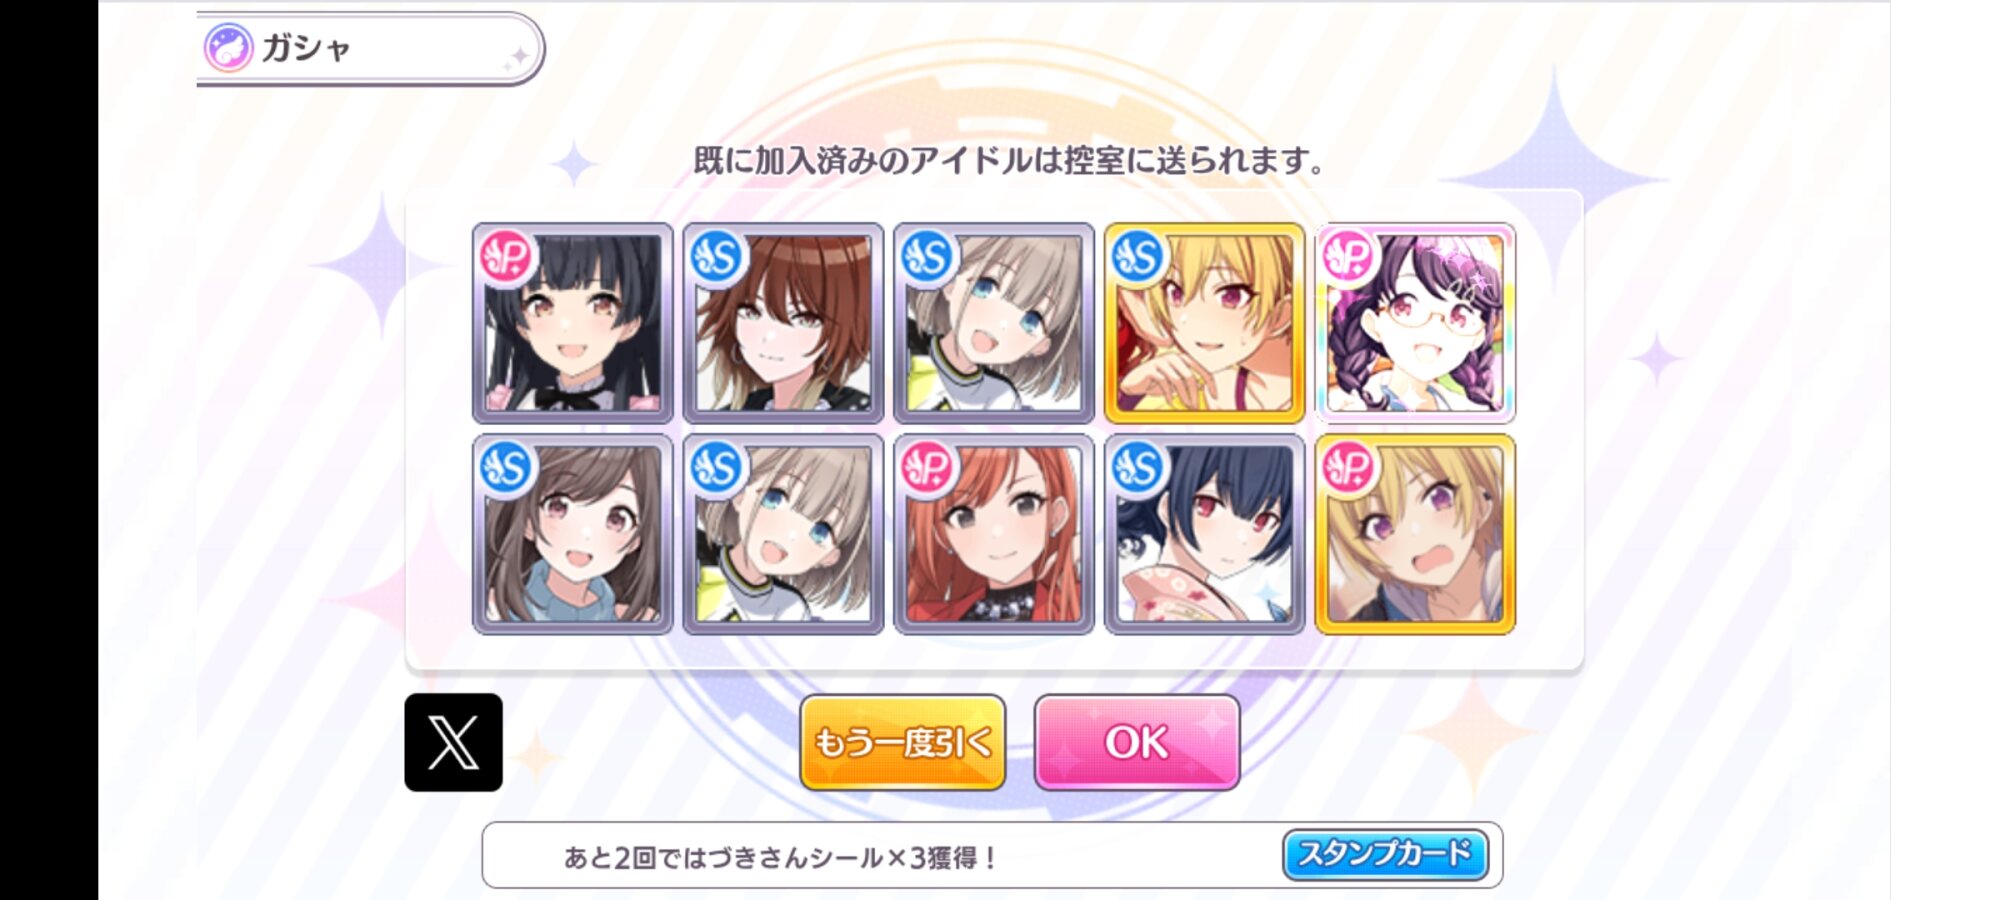This screenshot has width=2000, height=900.
Task: Select the orange-haired P idol card
Action: pos(994,534)
